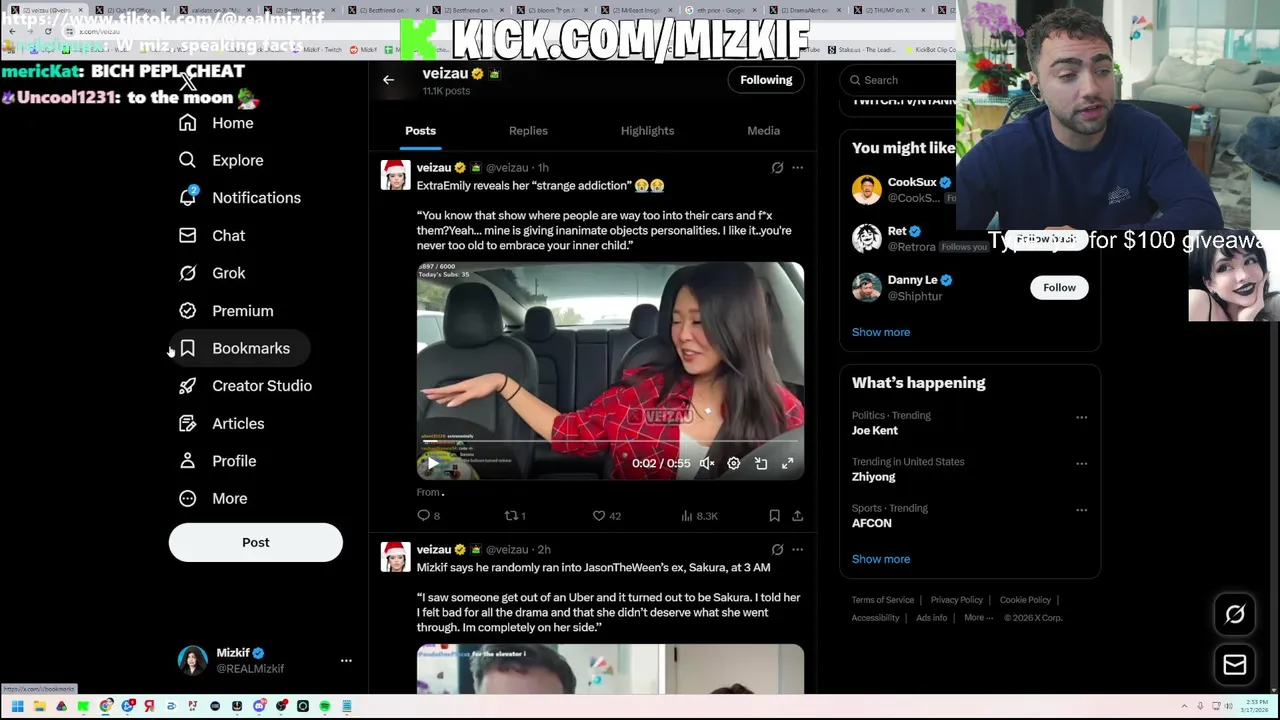Image resolution: width=1280 pixels, height=720 pixels.
Task: Click the Windows Start button
Action: point(17,707)
